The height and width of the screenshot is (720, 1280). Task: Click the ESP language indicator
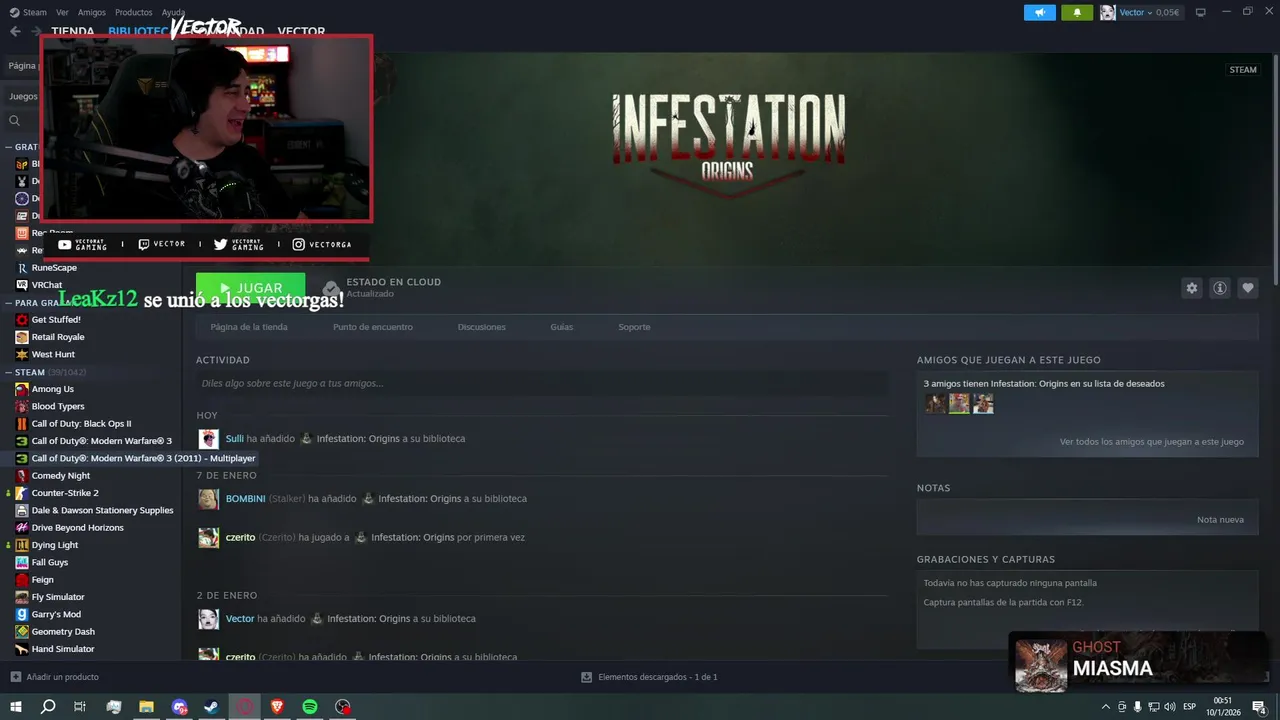1190,707
